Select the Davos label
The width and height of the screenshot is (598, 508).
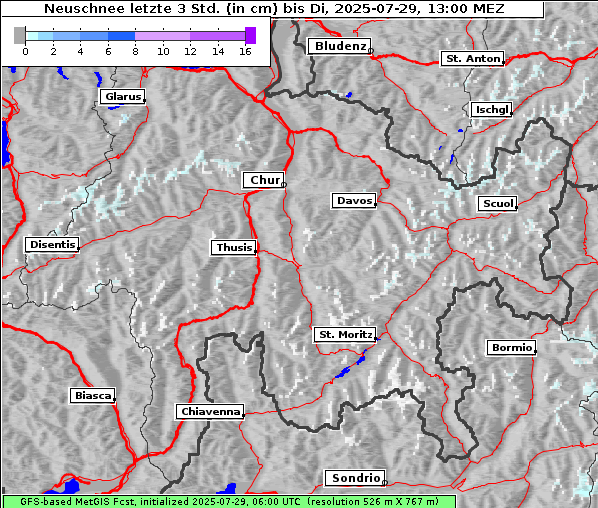coord(354,201)
